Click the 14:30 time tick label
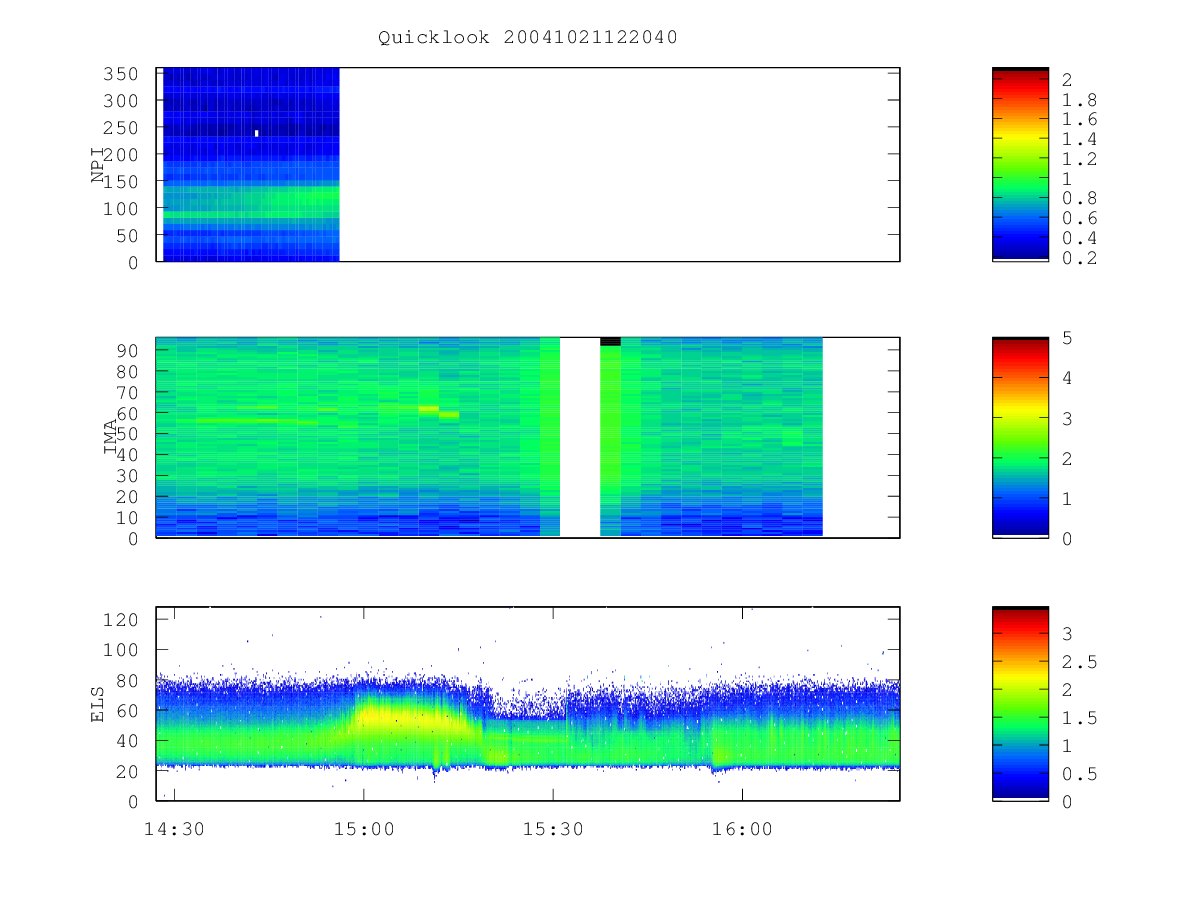 pyautogui.click(x=175, y=829)
